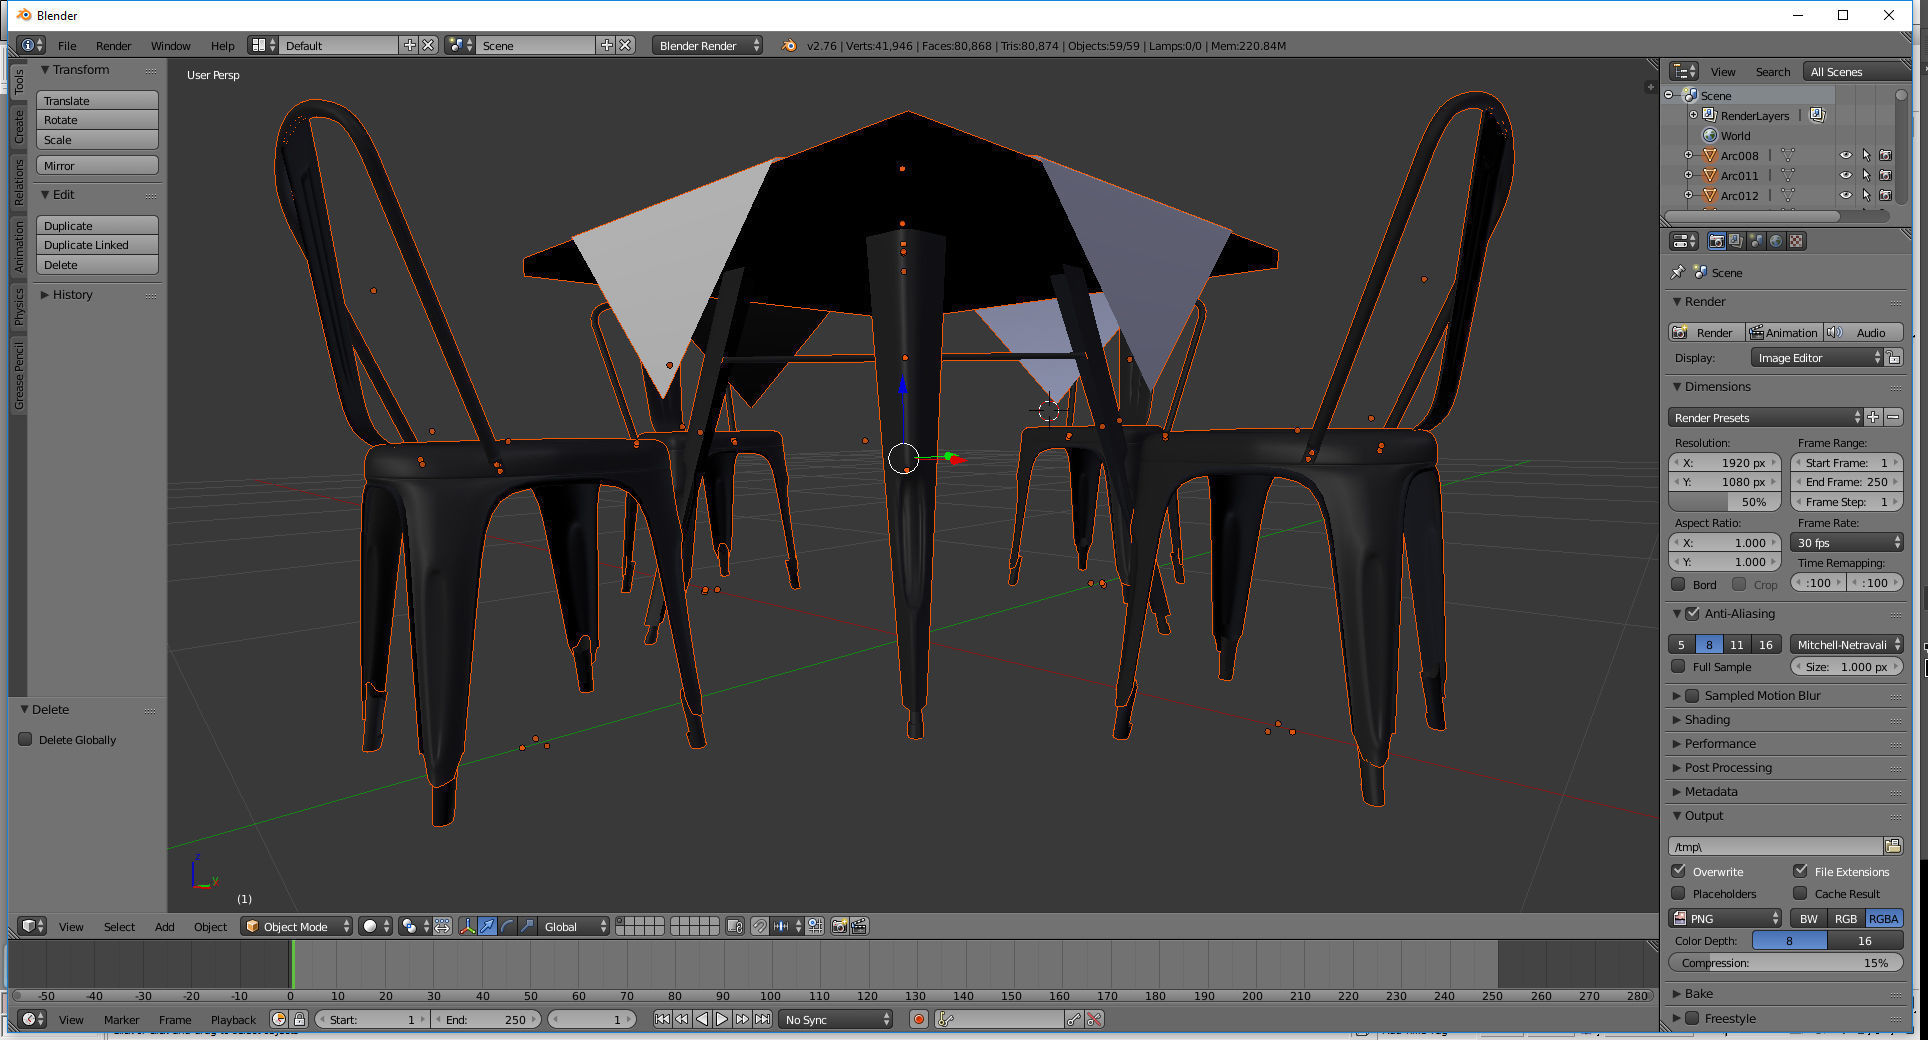The height and width of the screenshot is (1040, 1928).
Task: Open the Image Editor display dropdown
Action: (x=1817, y=357)
